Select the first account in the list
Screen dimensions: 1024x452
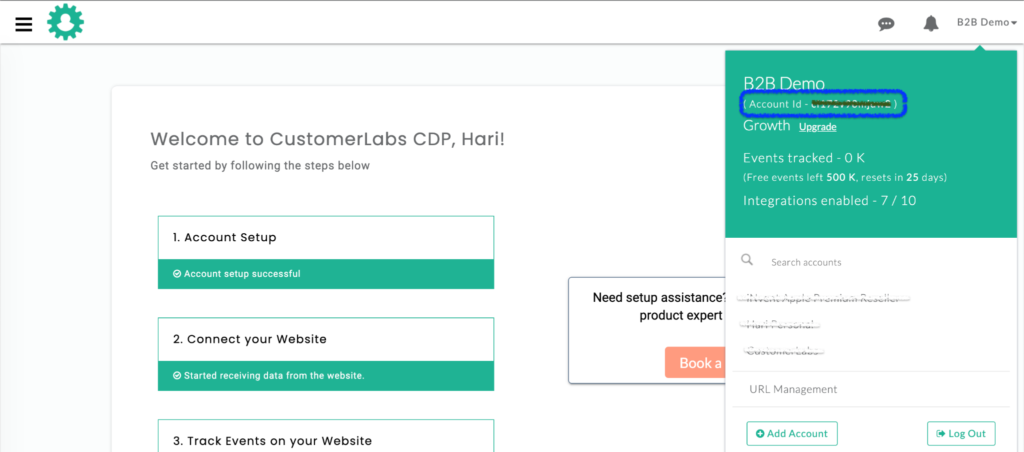824,298
